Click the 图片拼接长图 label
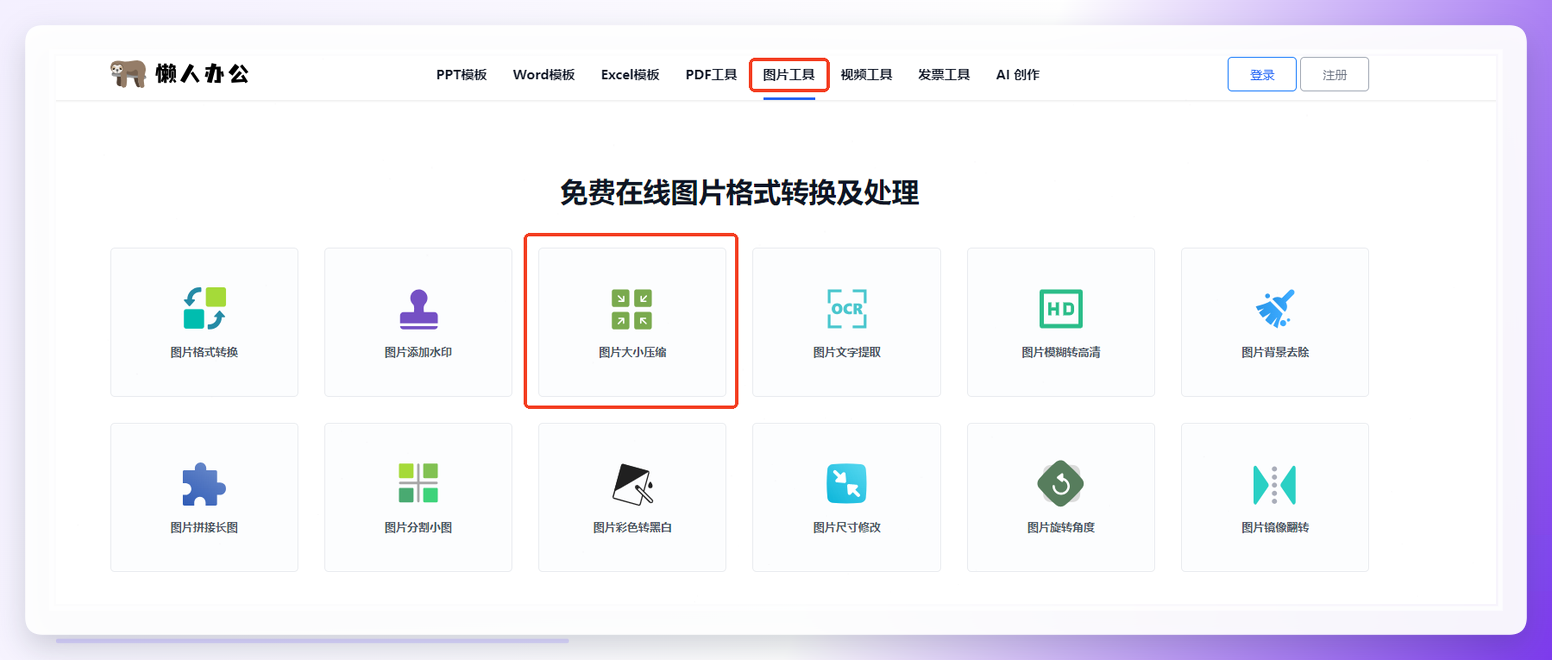This screenshot has height=660, width=1552. pos(204,527)
